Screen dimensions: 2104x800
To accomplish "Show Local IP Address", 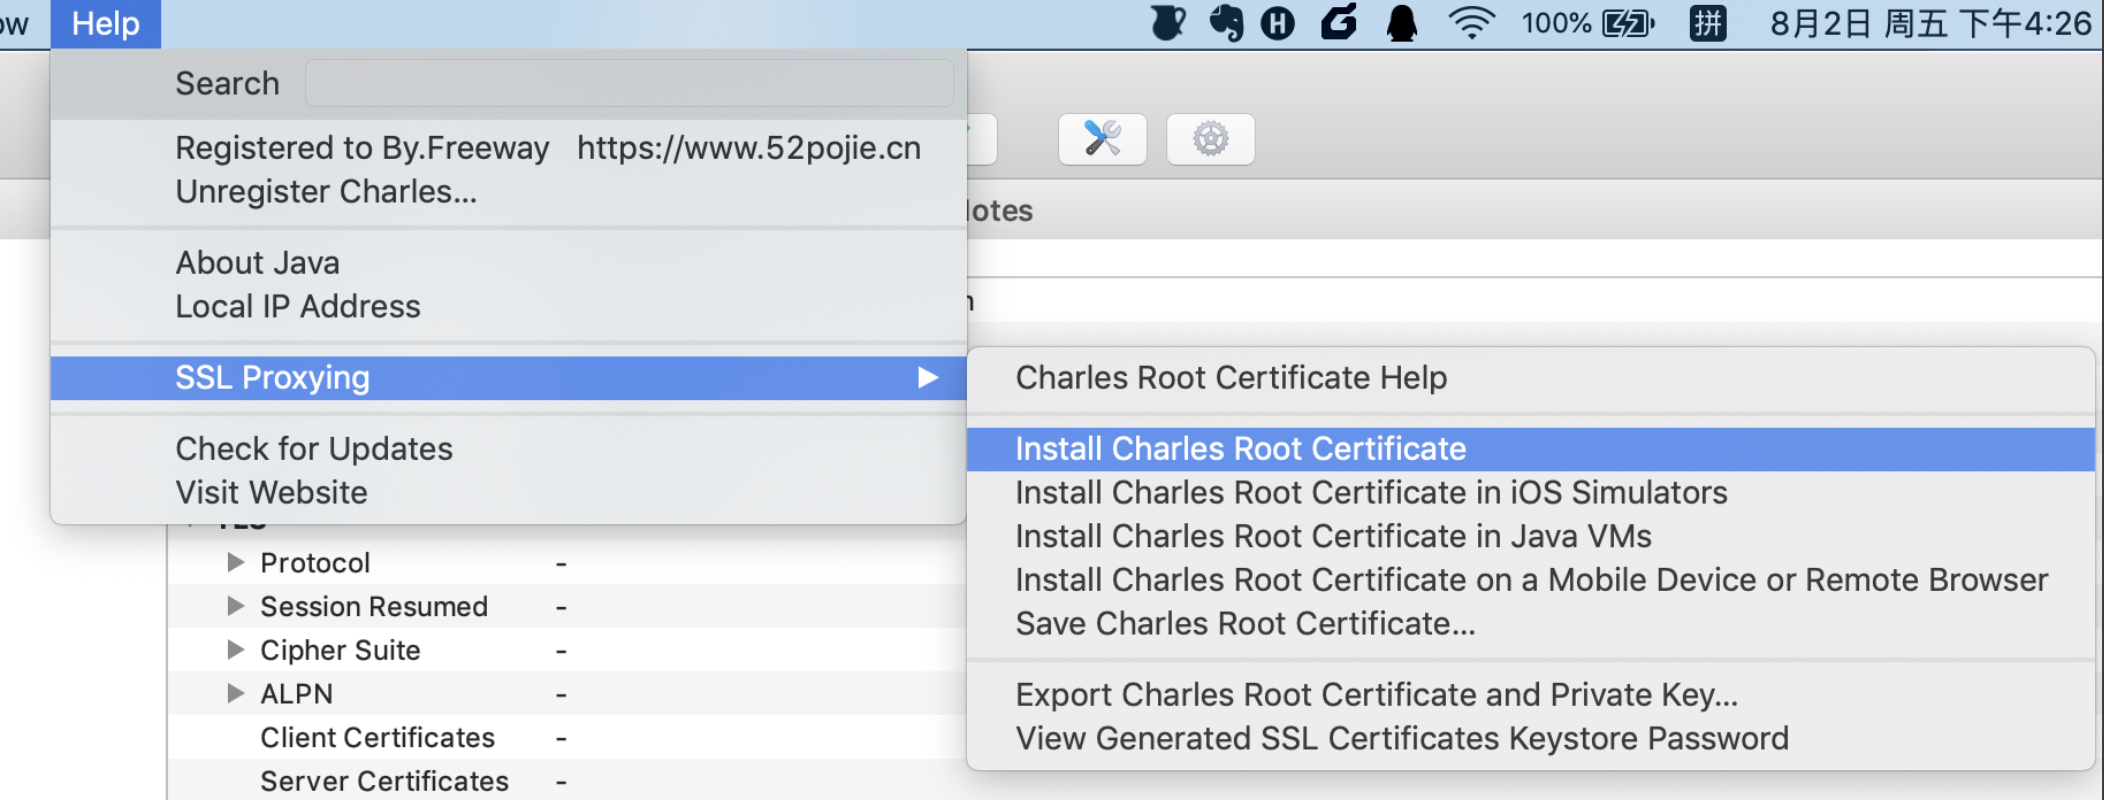I will coord(508,307).
